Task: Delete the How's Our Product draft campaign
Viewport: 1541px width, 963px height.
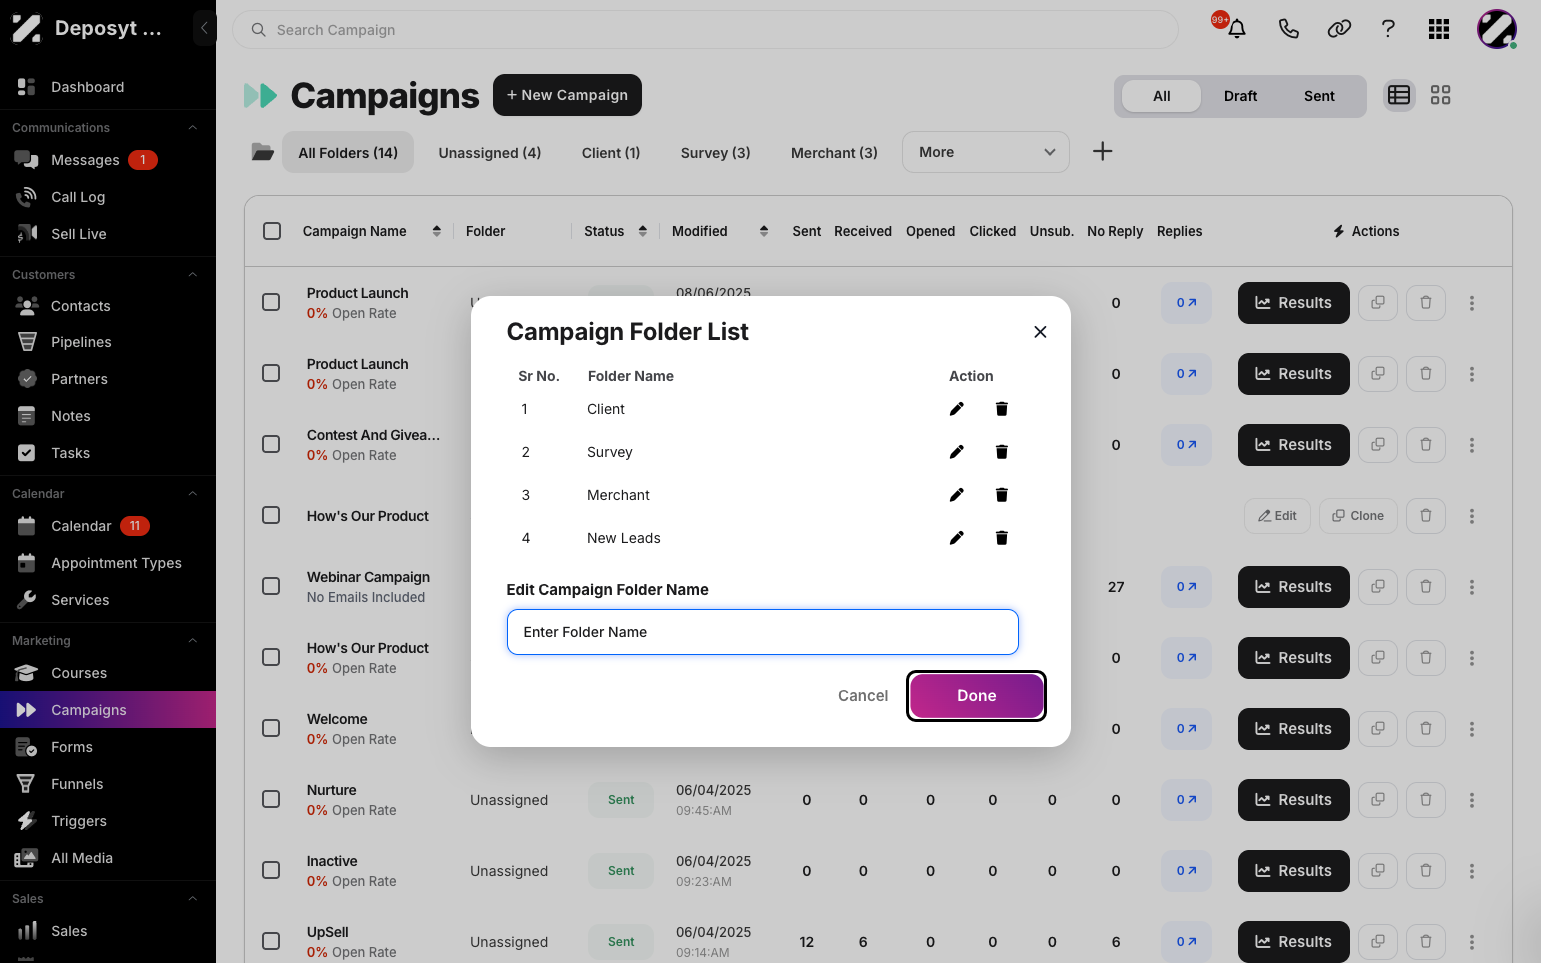Action: 1425,516
